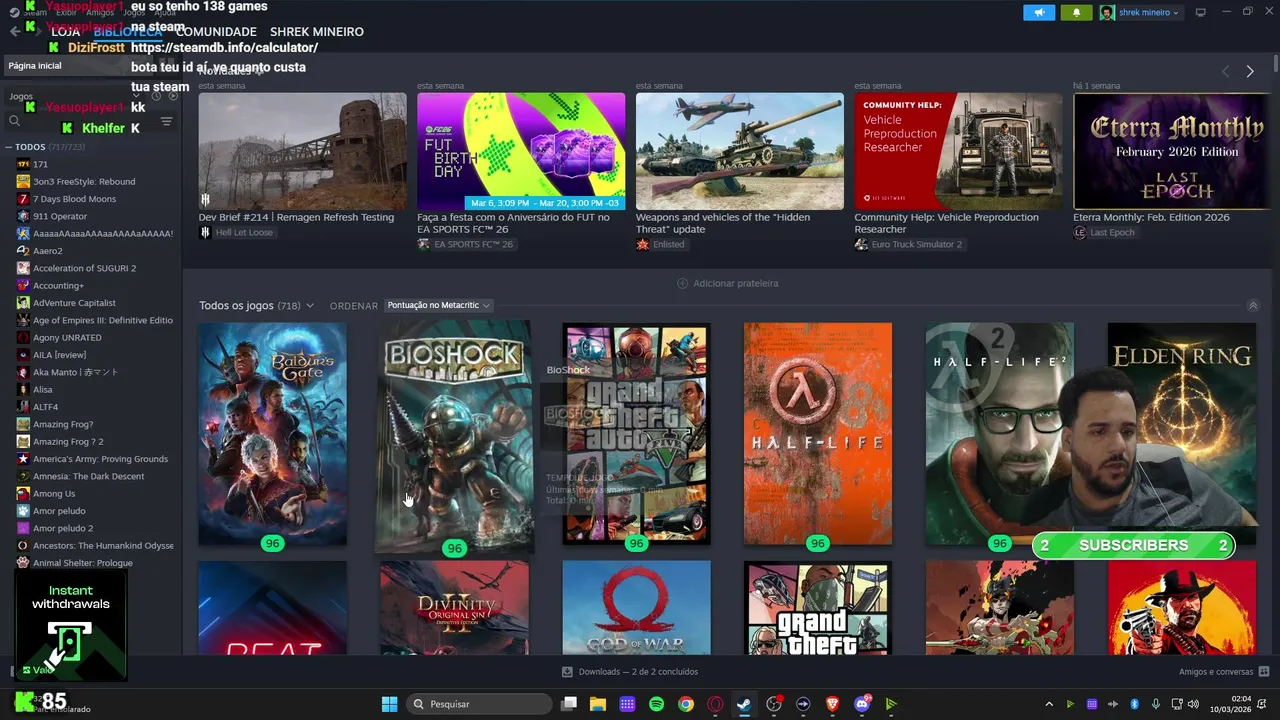Collapse the shelf with double chevron
This screenshot has width=1280, height=720.
[1253, 305]
